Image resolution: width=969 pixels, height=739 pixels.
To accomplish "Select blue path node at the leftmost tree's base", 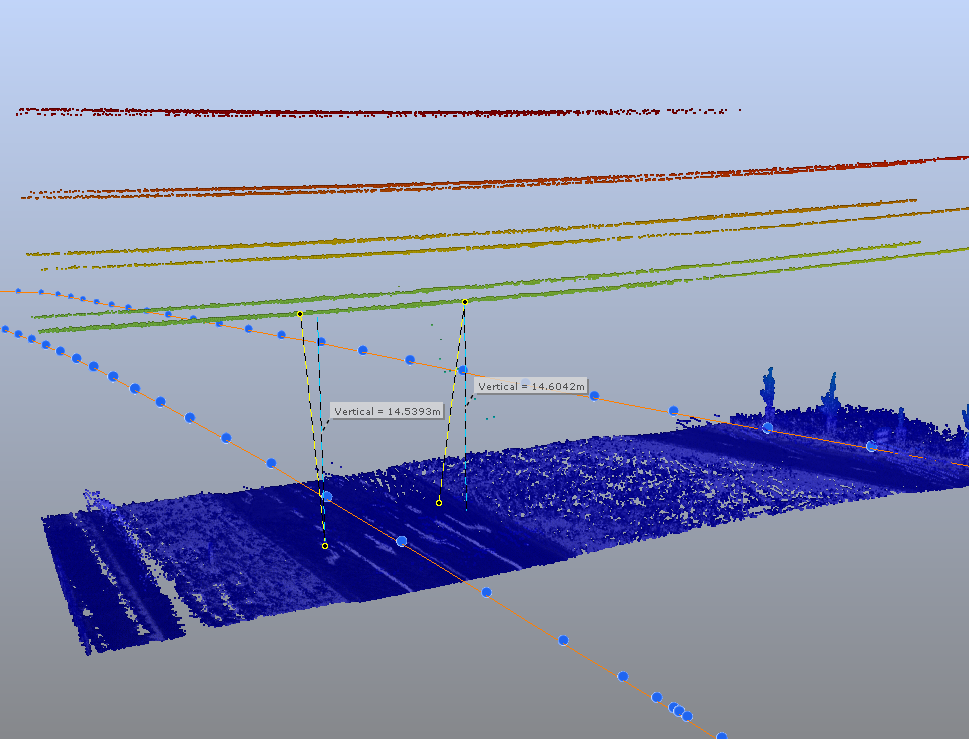I will [767, 427].
